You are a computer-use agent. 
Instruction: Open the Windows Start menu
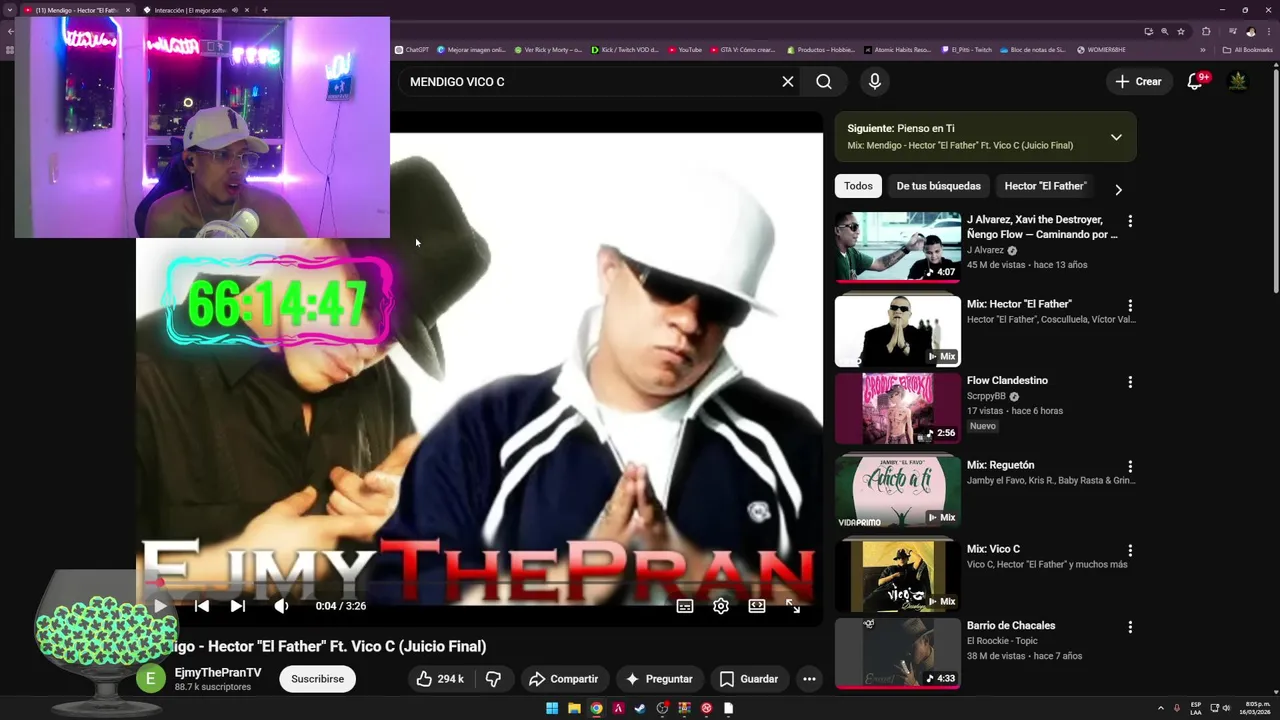(x=552, y=708)
